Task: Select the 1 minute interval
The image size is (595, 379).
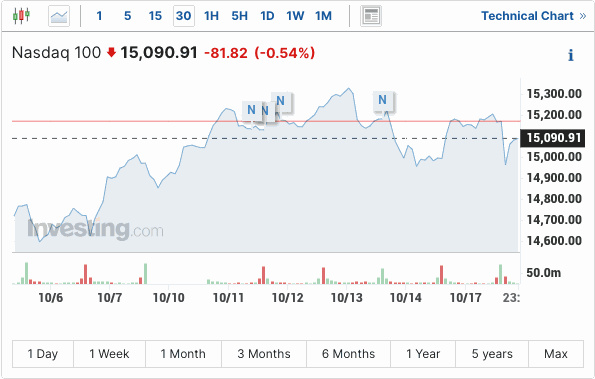Action: (x=99, y=16)
